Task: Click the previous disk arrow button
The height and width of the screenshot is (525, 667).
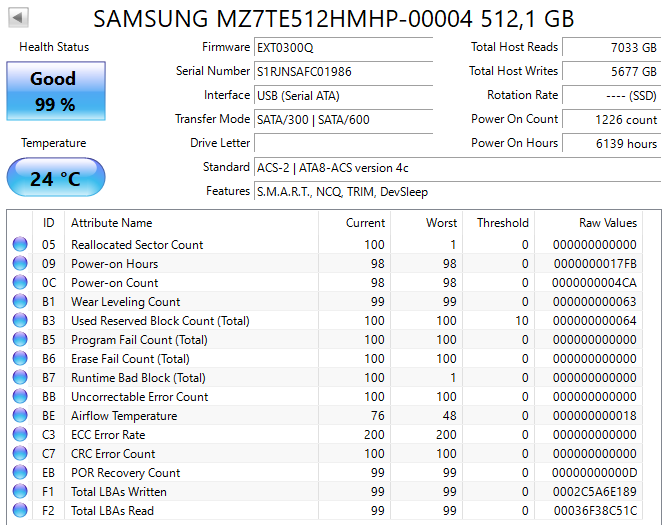Action: (19, 18)
